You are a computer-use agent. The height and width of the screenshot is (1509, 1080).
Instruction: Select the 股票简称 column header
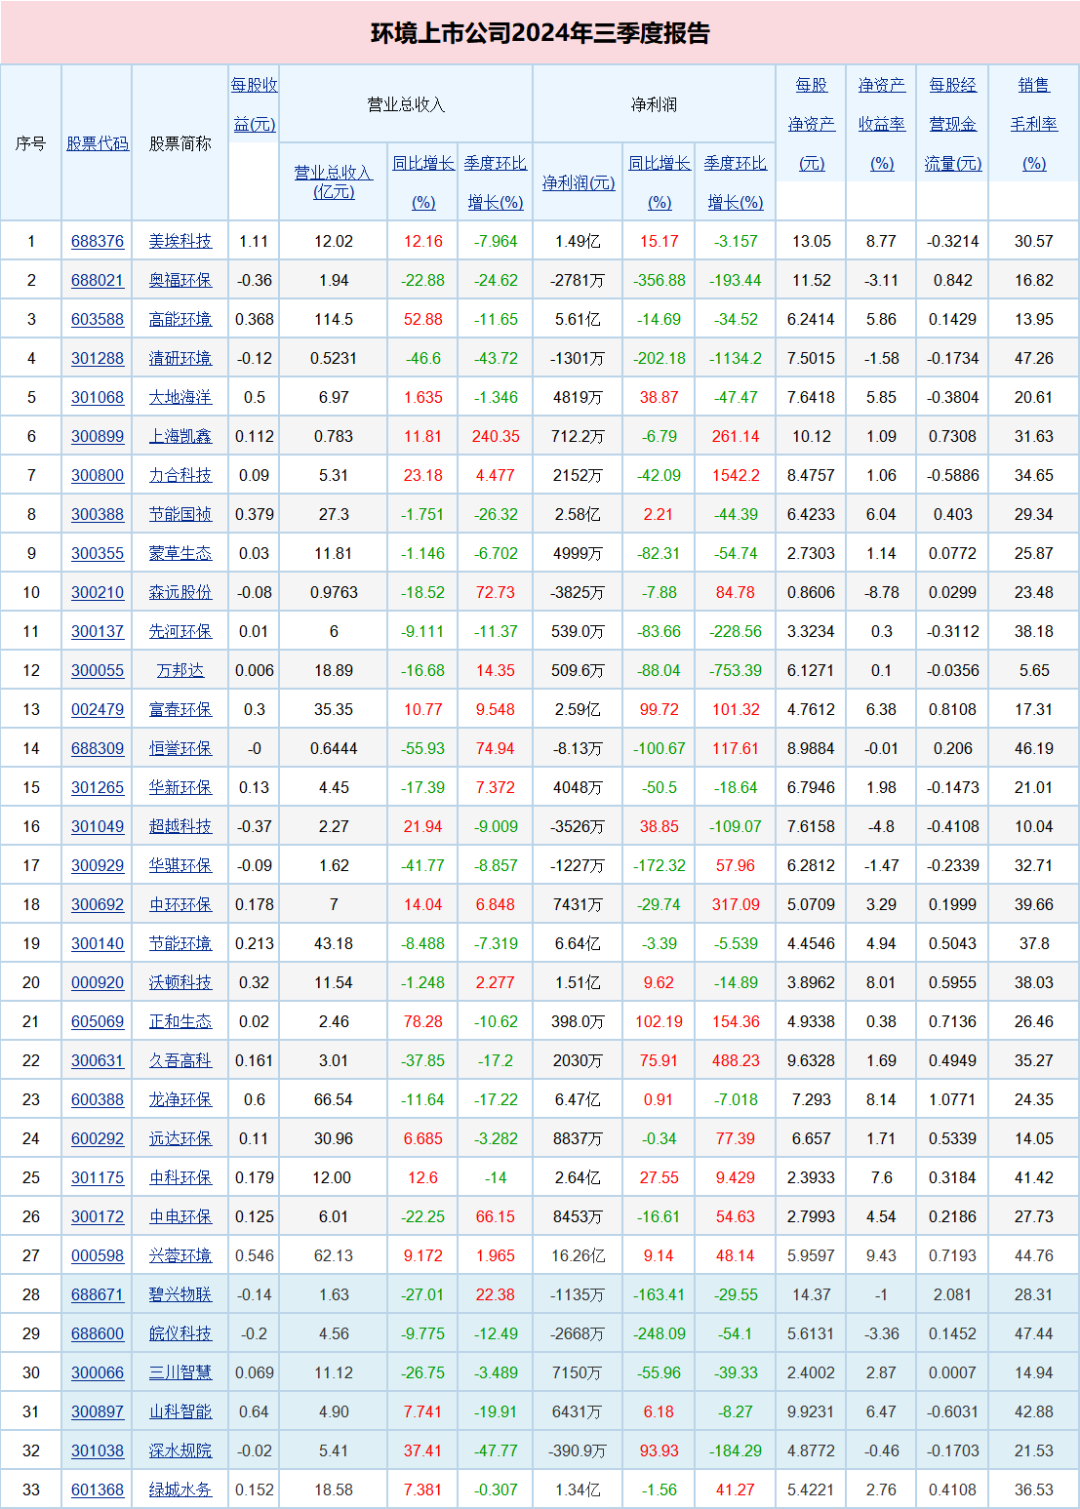pos(180,143)
